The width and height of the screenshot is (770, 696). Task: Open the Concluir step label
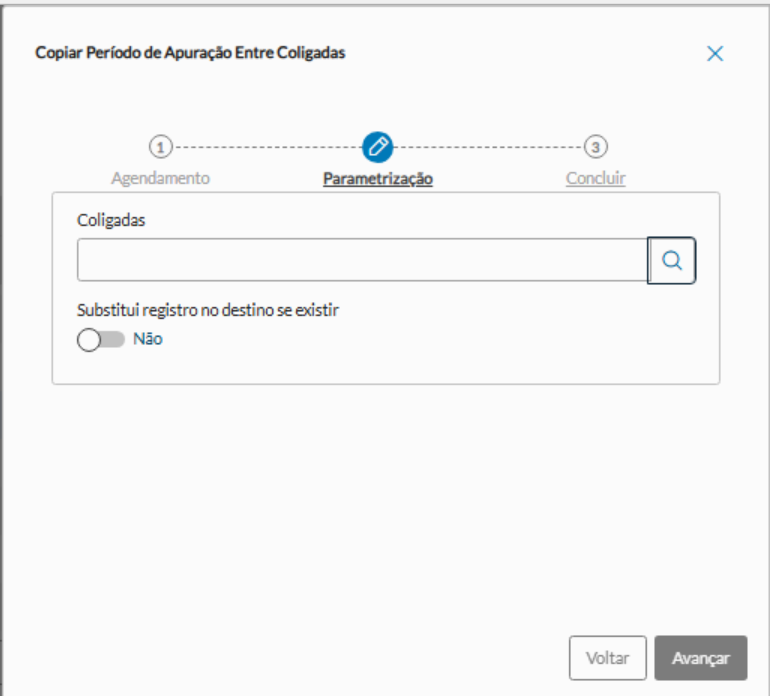(596, 179)
